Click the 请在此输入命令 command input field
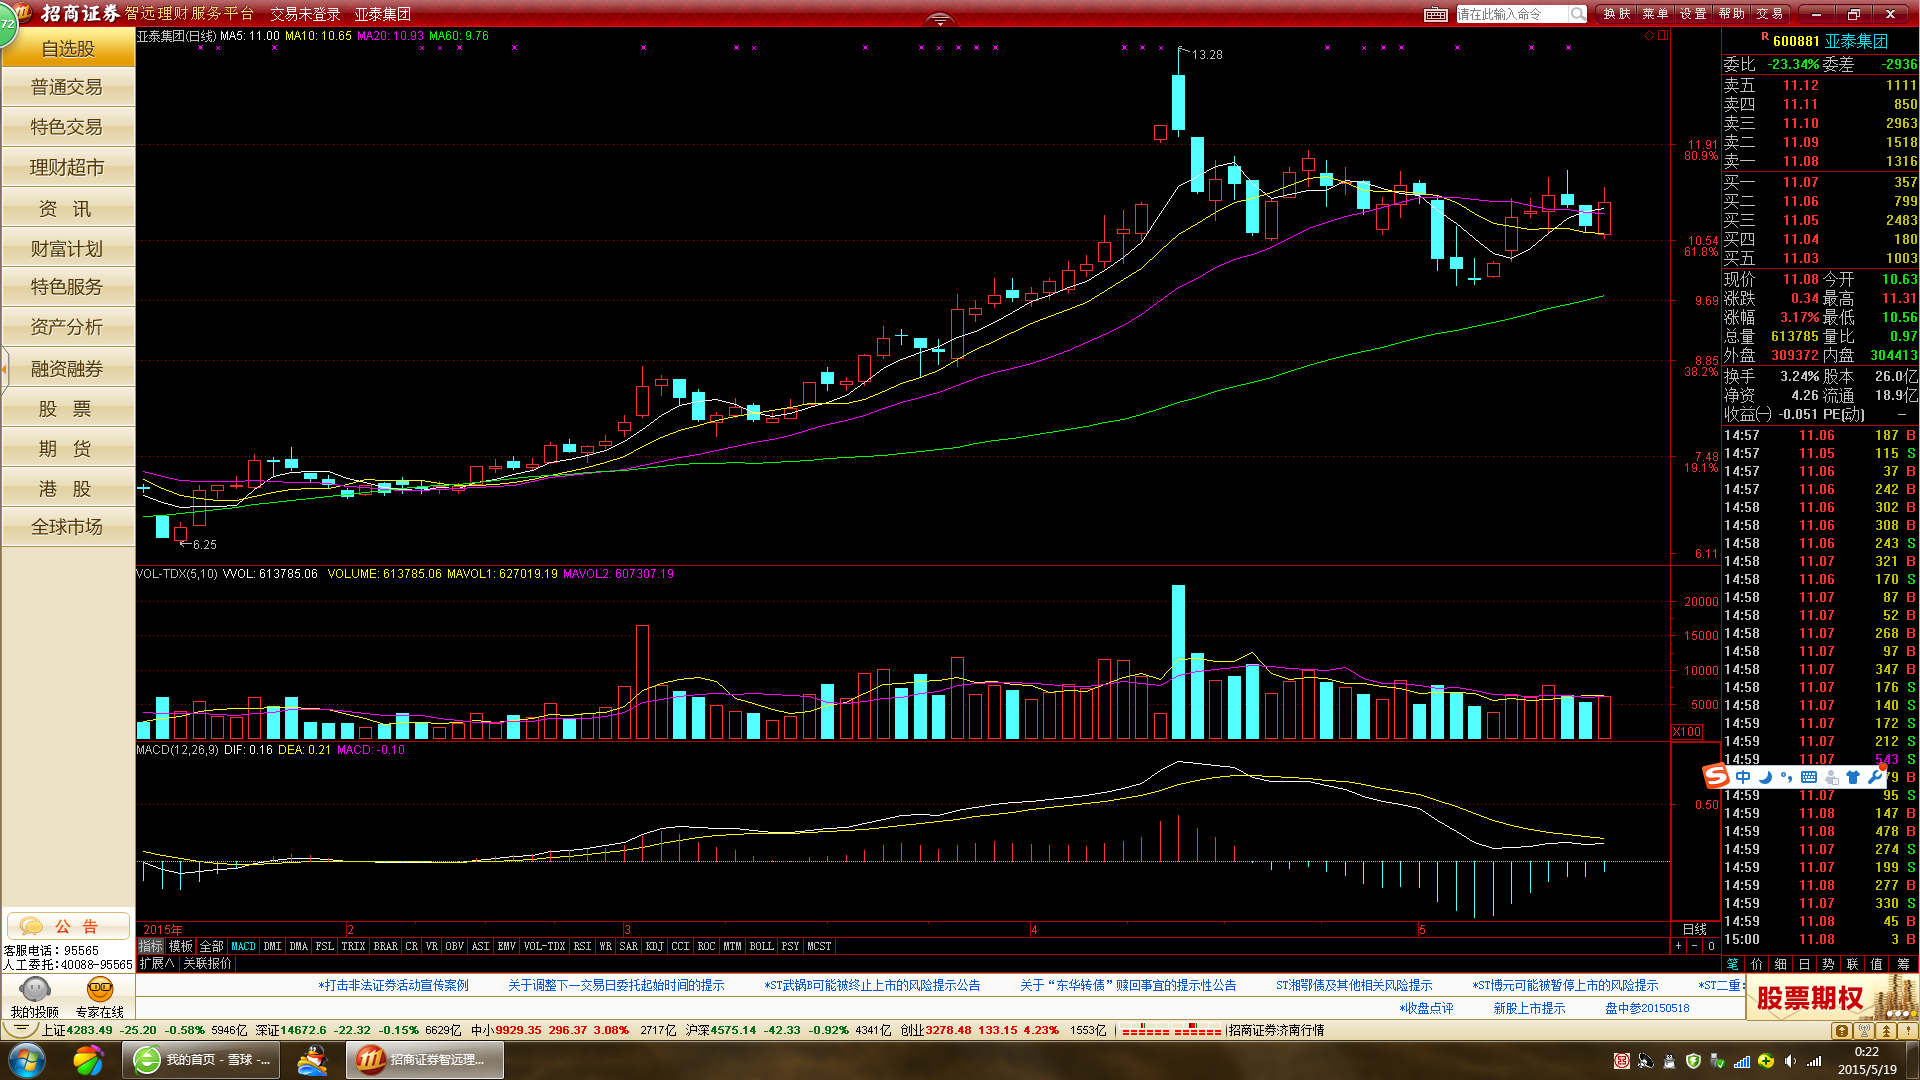Viewport: 1920px width, 1080px height. click(1512, 14)
